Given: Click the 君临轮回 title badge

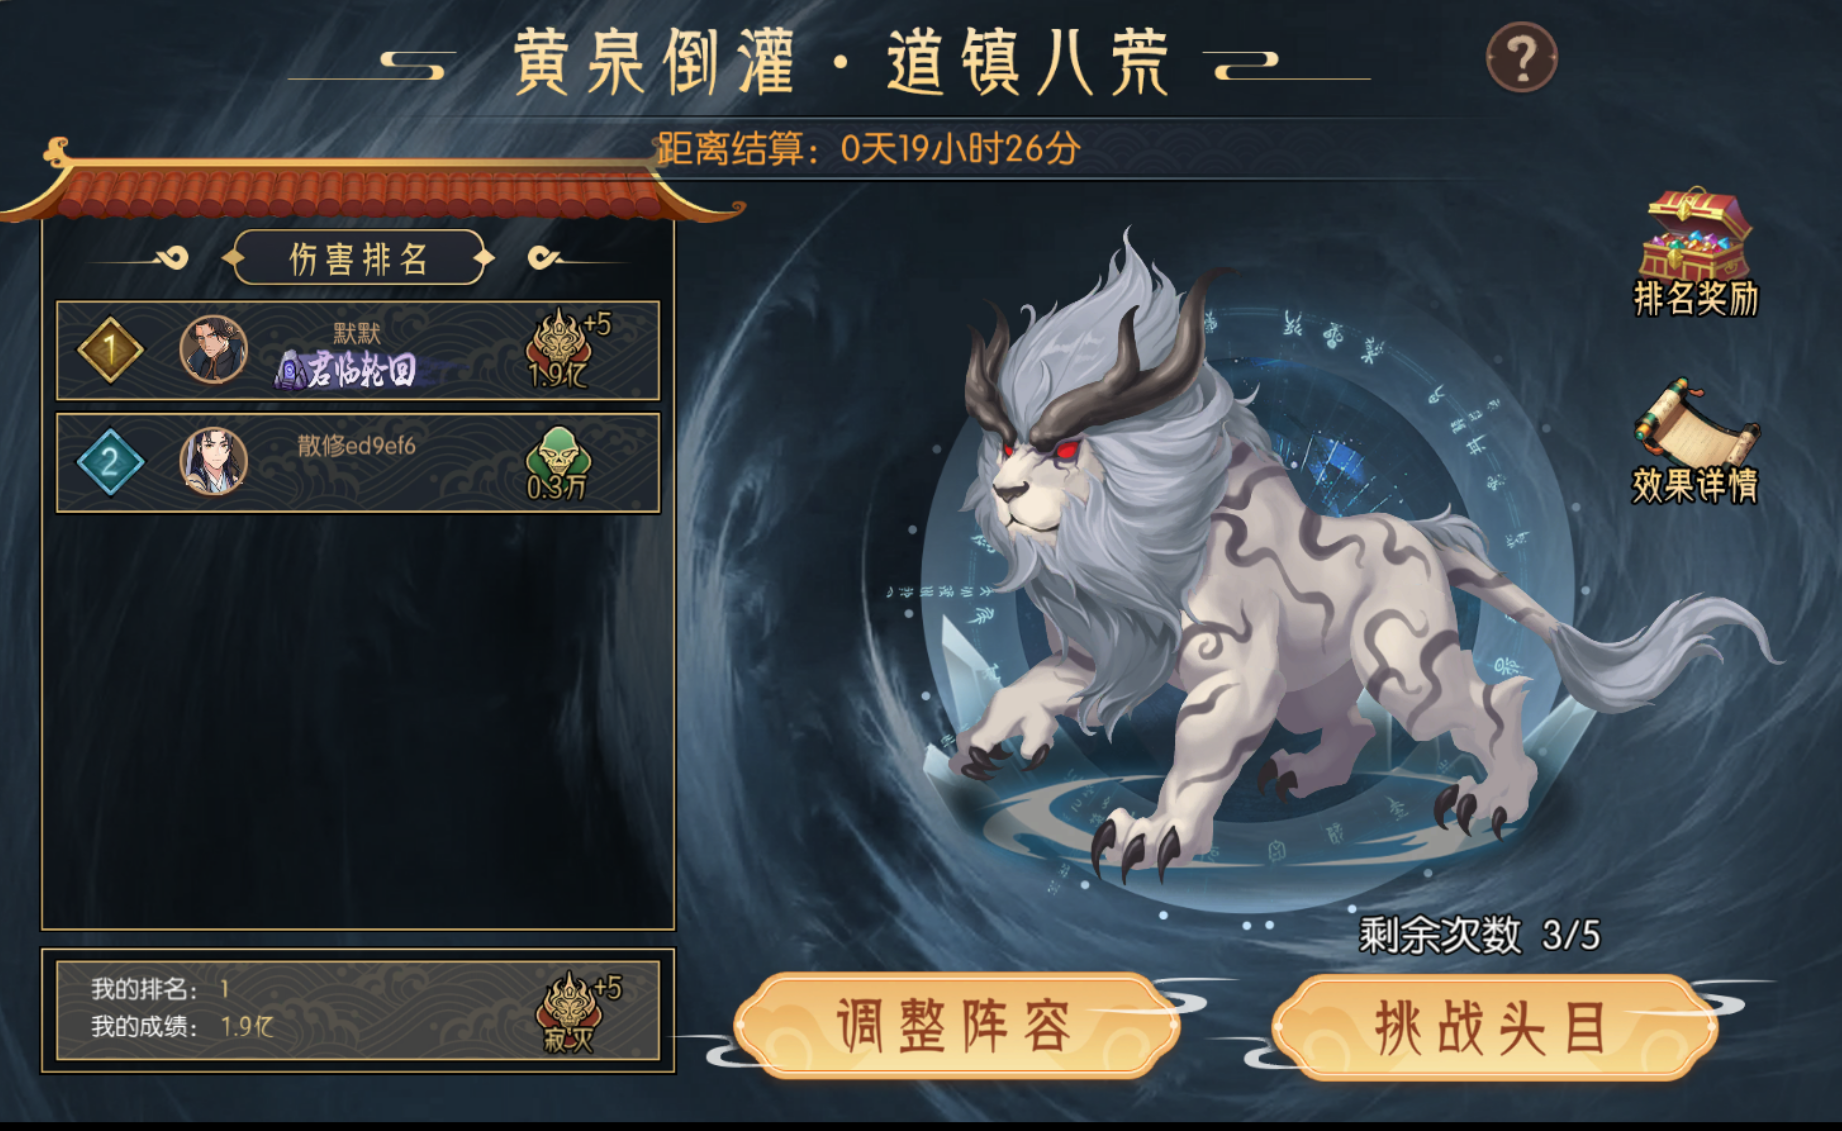Looking at the screenshot, I should pos(346,370).
